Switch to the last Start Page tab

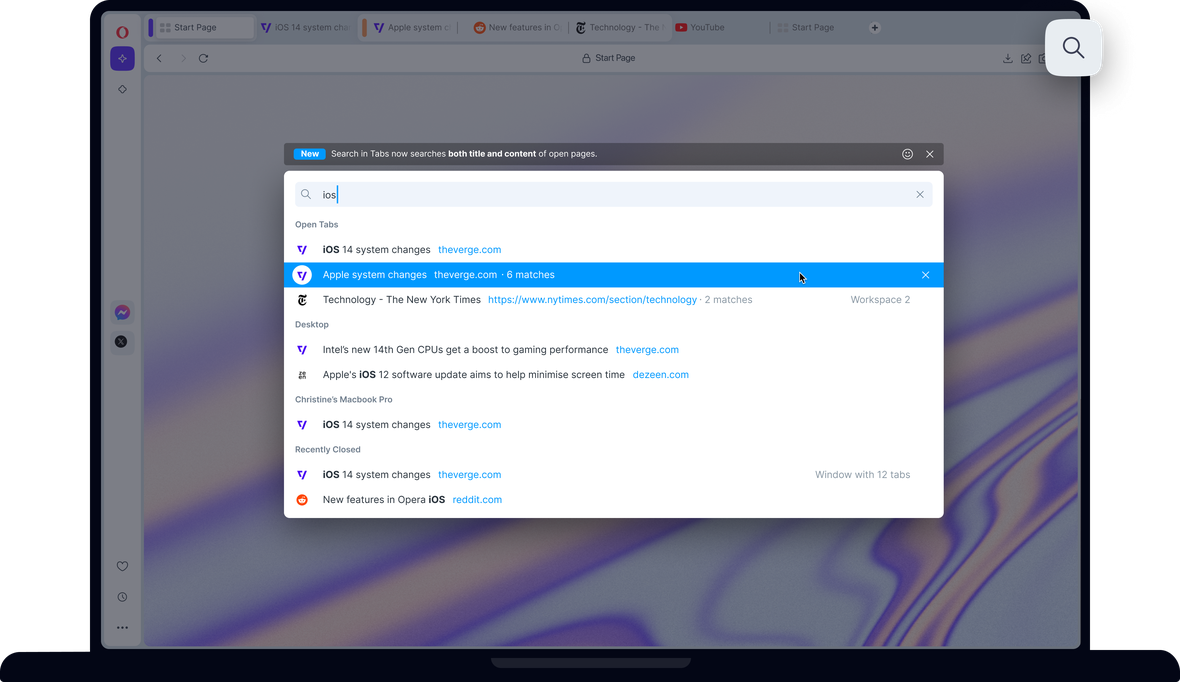pos(817,28)
